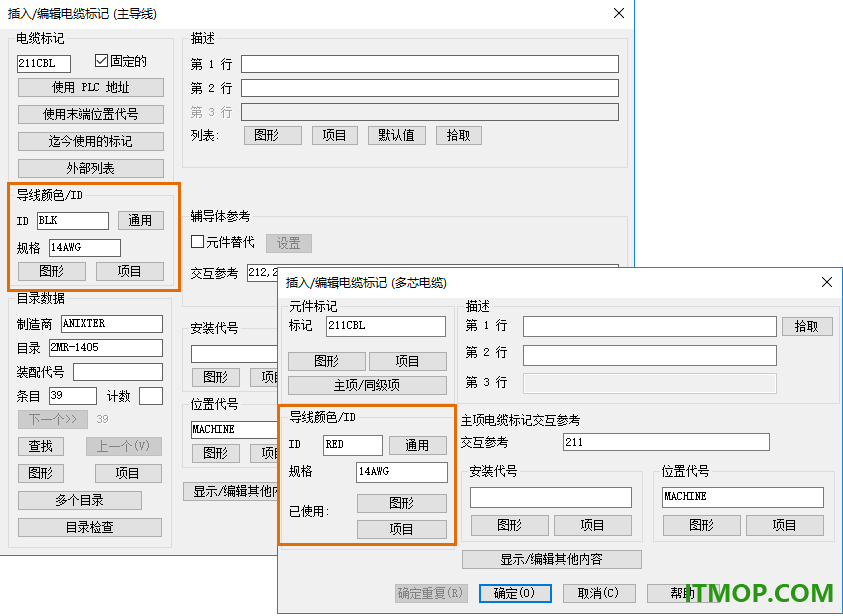843x616 pixels.
Task: Click the 下一个>> button
Action: pos(53,419)
